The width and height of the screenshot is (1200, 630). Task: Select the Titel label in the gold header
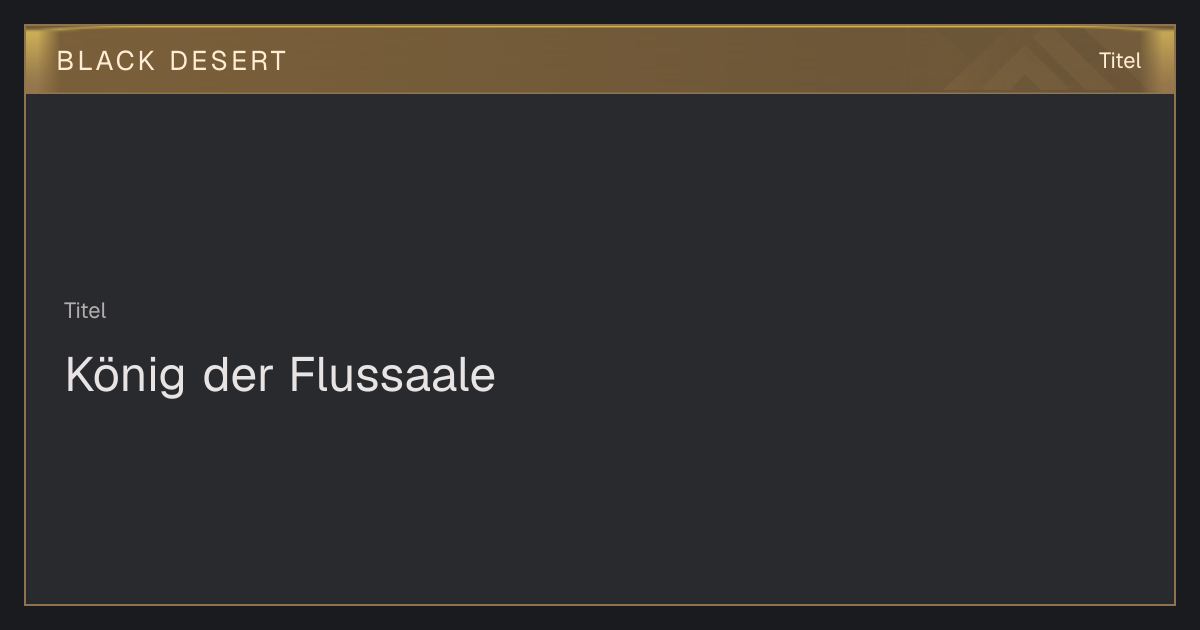click(x=1120, y=61)
